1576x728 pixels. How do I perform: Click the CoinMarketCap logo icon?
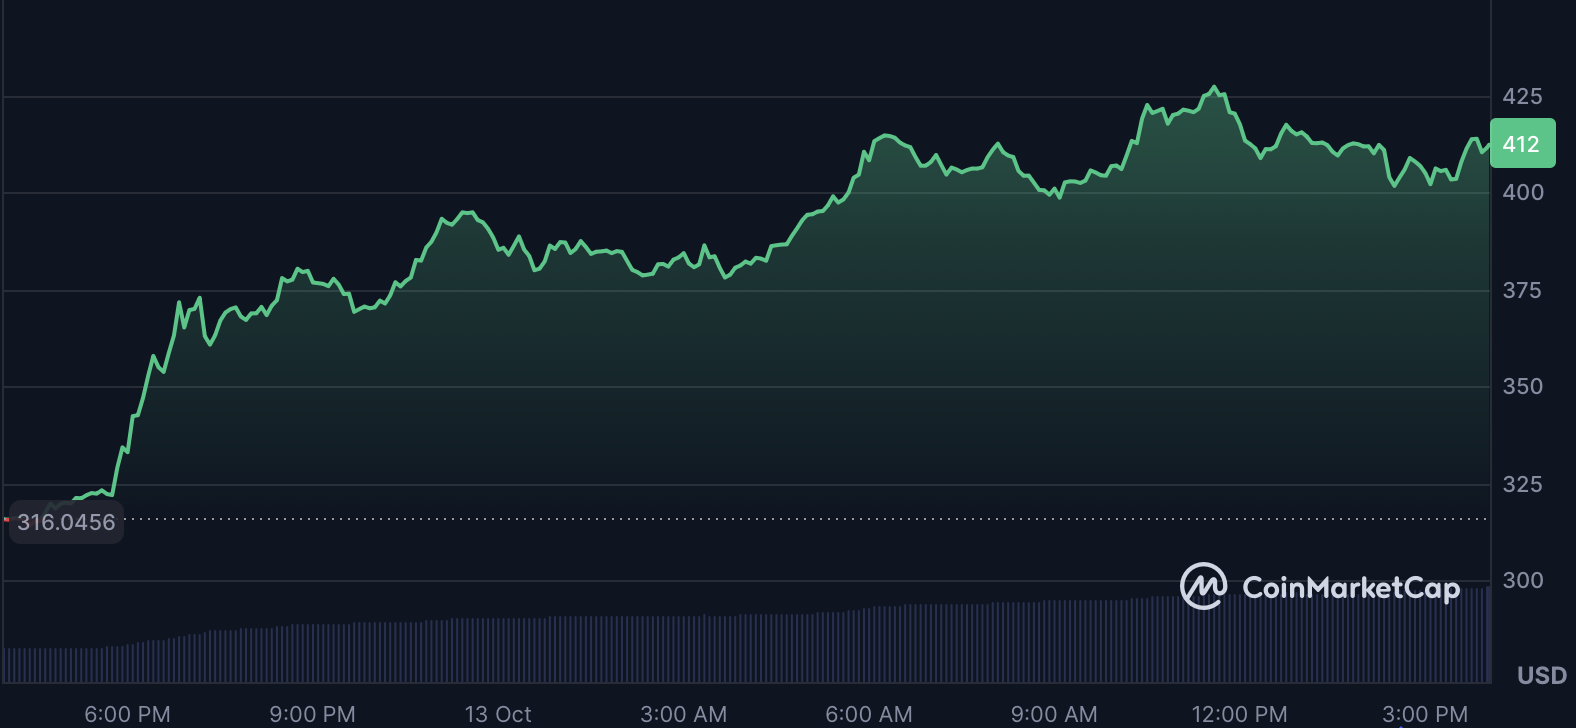point(1203,586)
